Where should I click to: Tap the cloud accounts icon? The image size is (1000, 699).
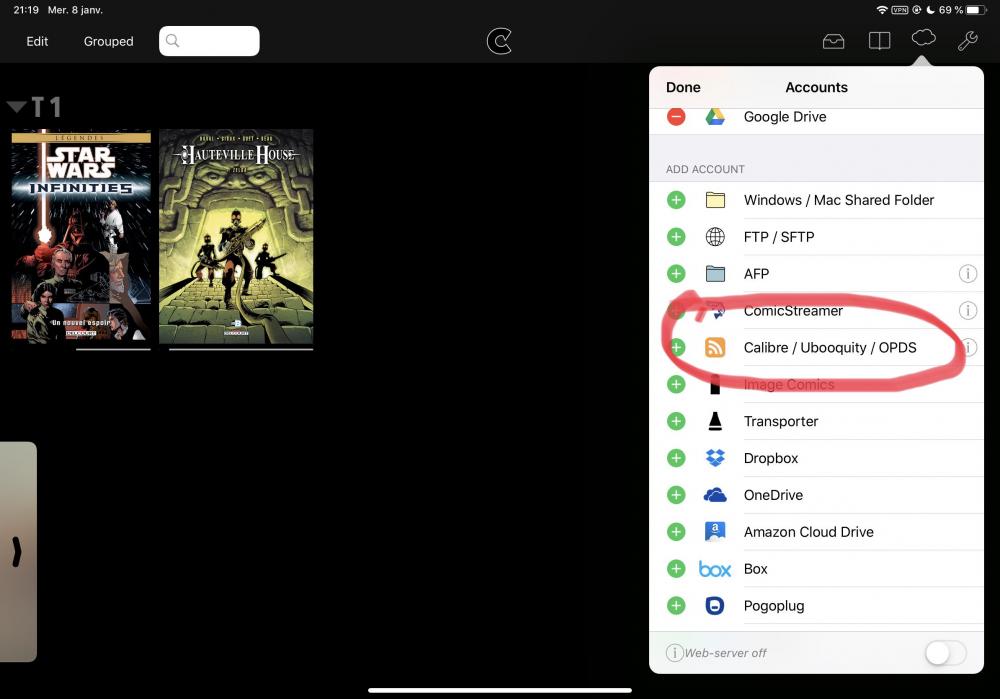[x=923, y=38]
